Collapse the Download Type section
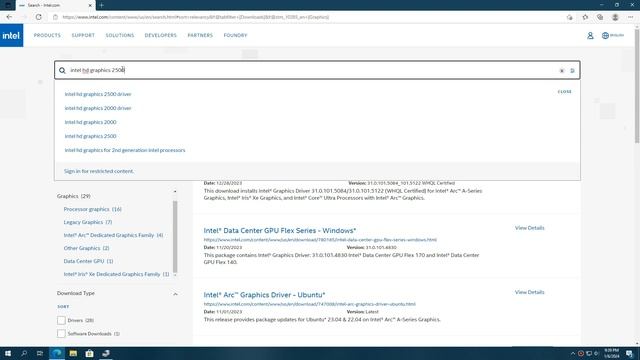Image resolution: width=640 pixels, height=360 pixels. pos(175,294)
